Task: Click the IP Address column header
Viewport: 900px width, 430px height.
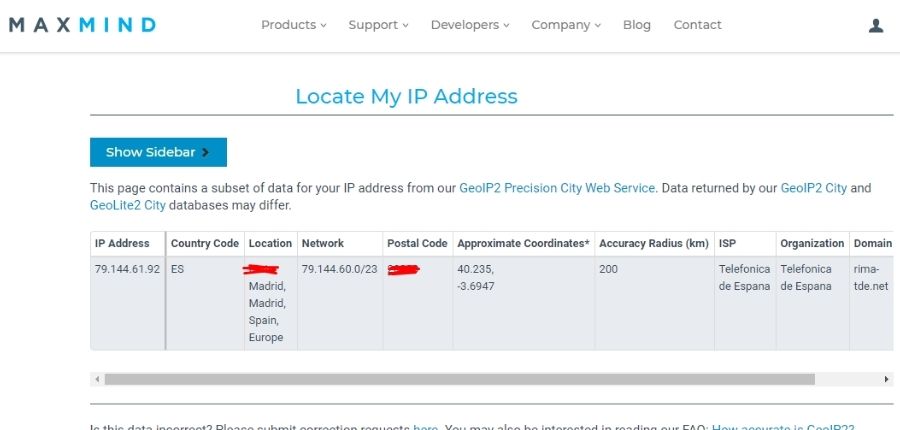Action: (127, 243)
